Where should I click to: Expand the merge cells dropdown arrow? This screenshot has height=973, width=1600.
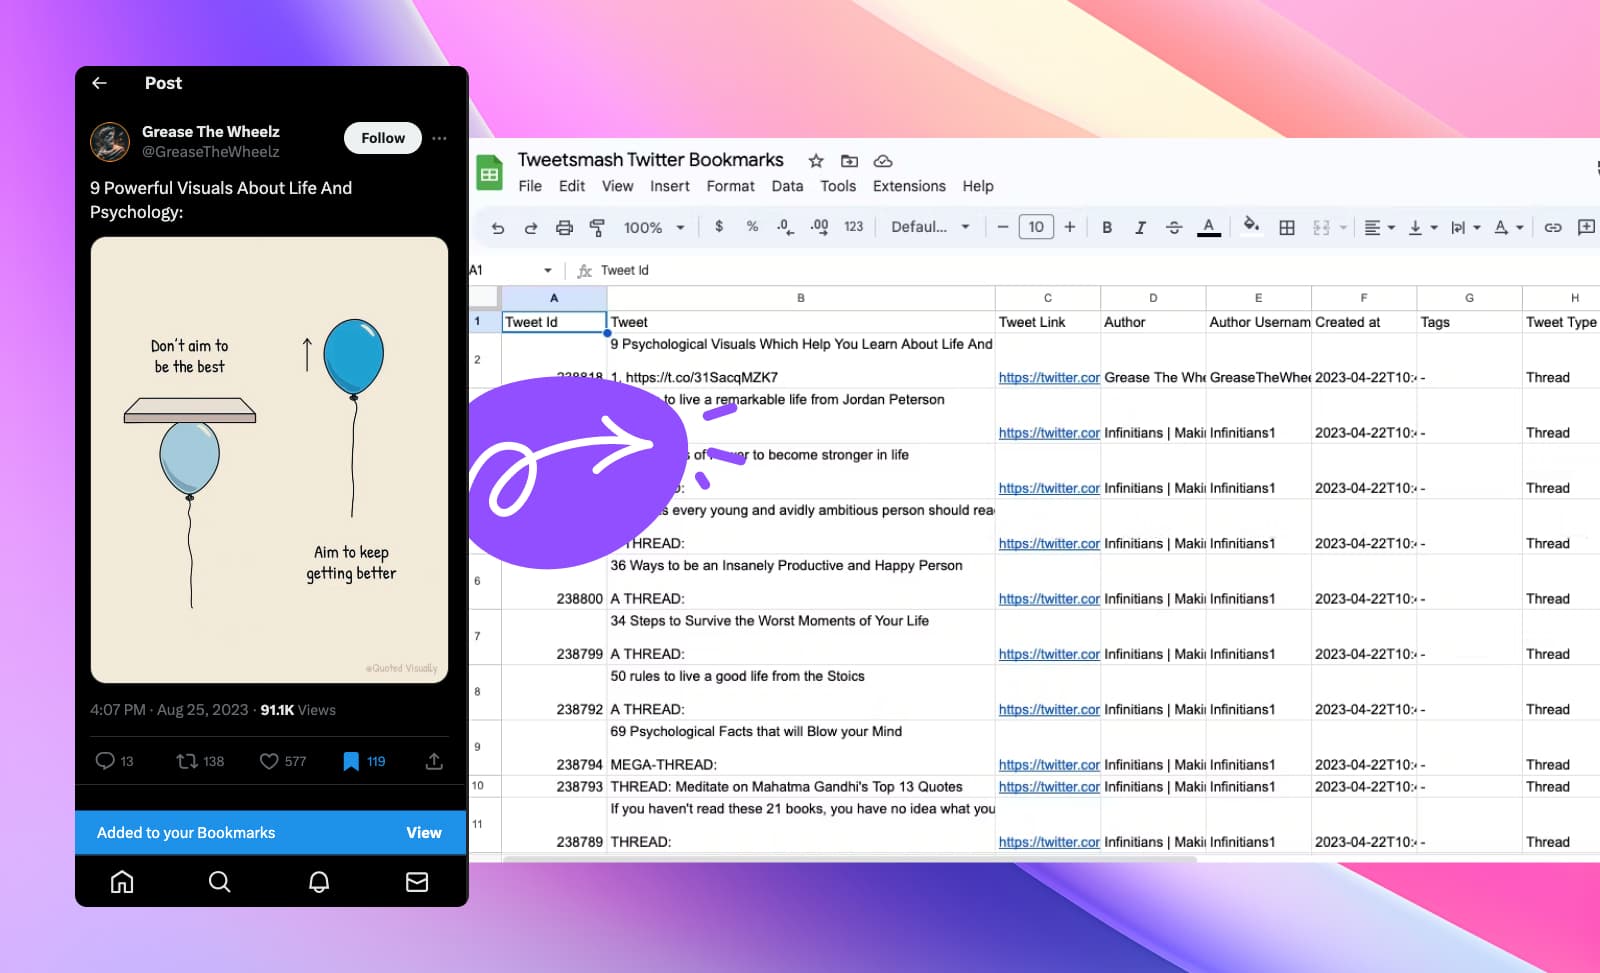click(1343, 228)
